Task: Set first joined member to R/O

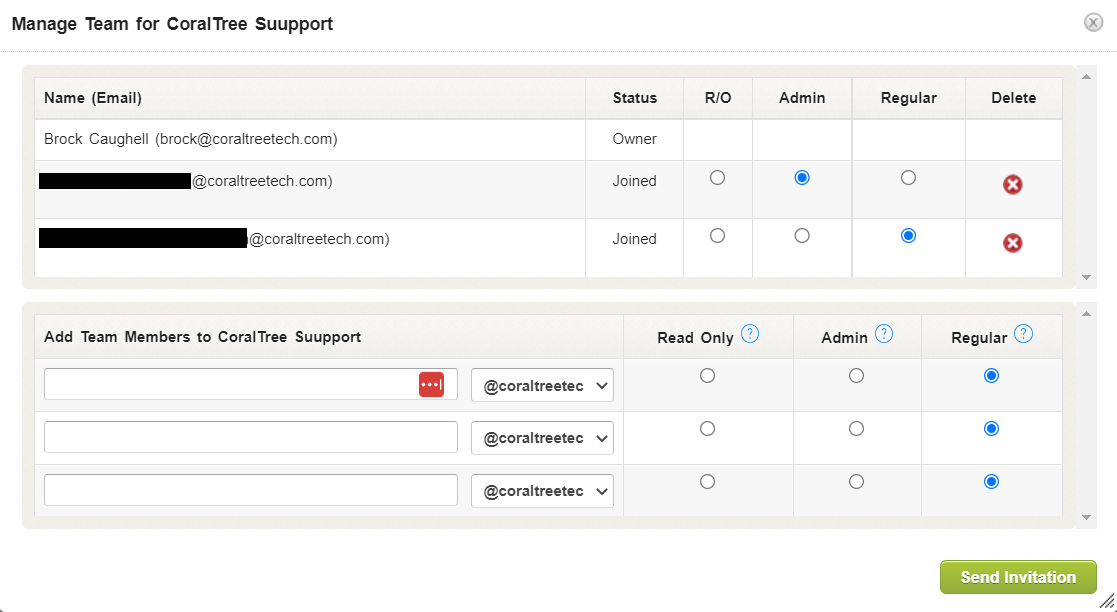Action: click(717, 178)
